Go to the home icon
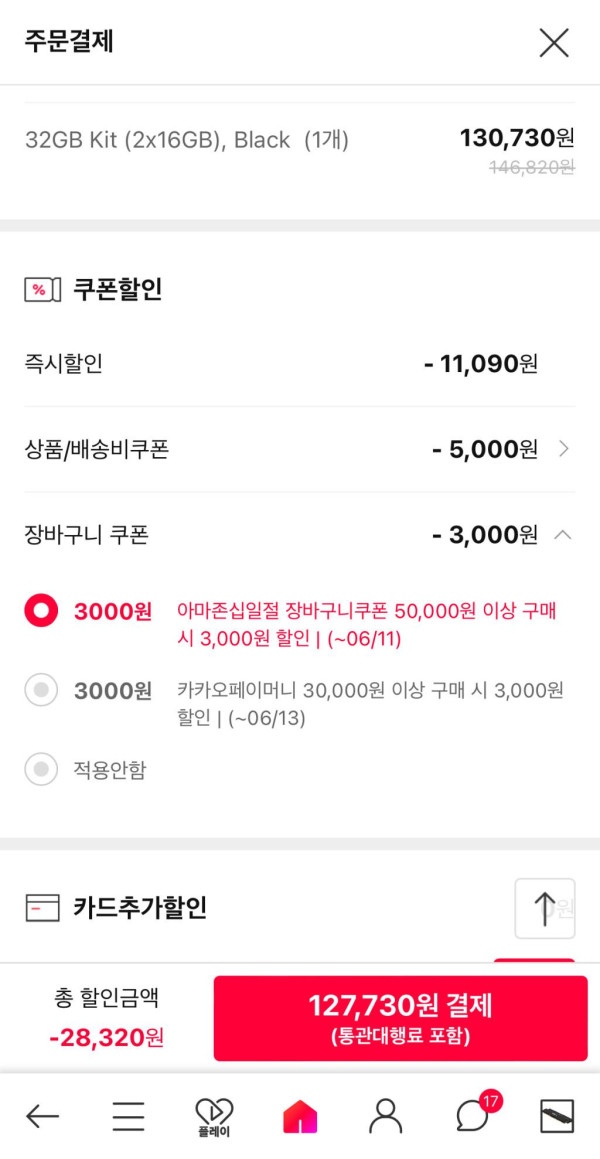The width and height of the screenshot is (600, 1159). (300, 1116)
